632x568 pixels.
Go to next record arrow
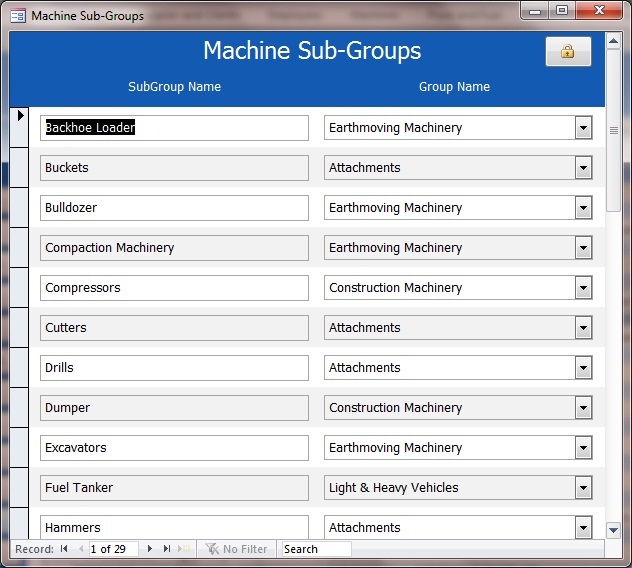tap(150, 549)
